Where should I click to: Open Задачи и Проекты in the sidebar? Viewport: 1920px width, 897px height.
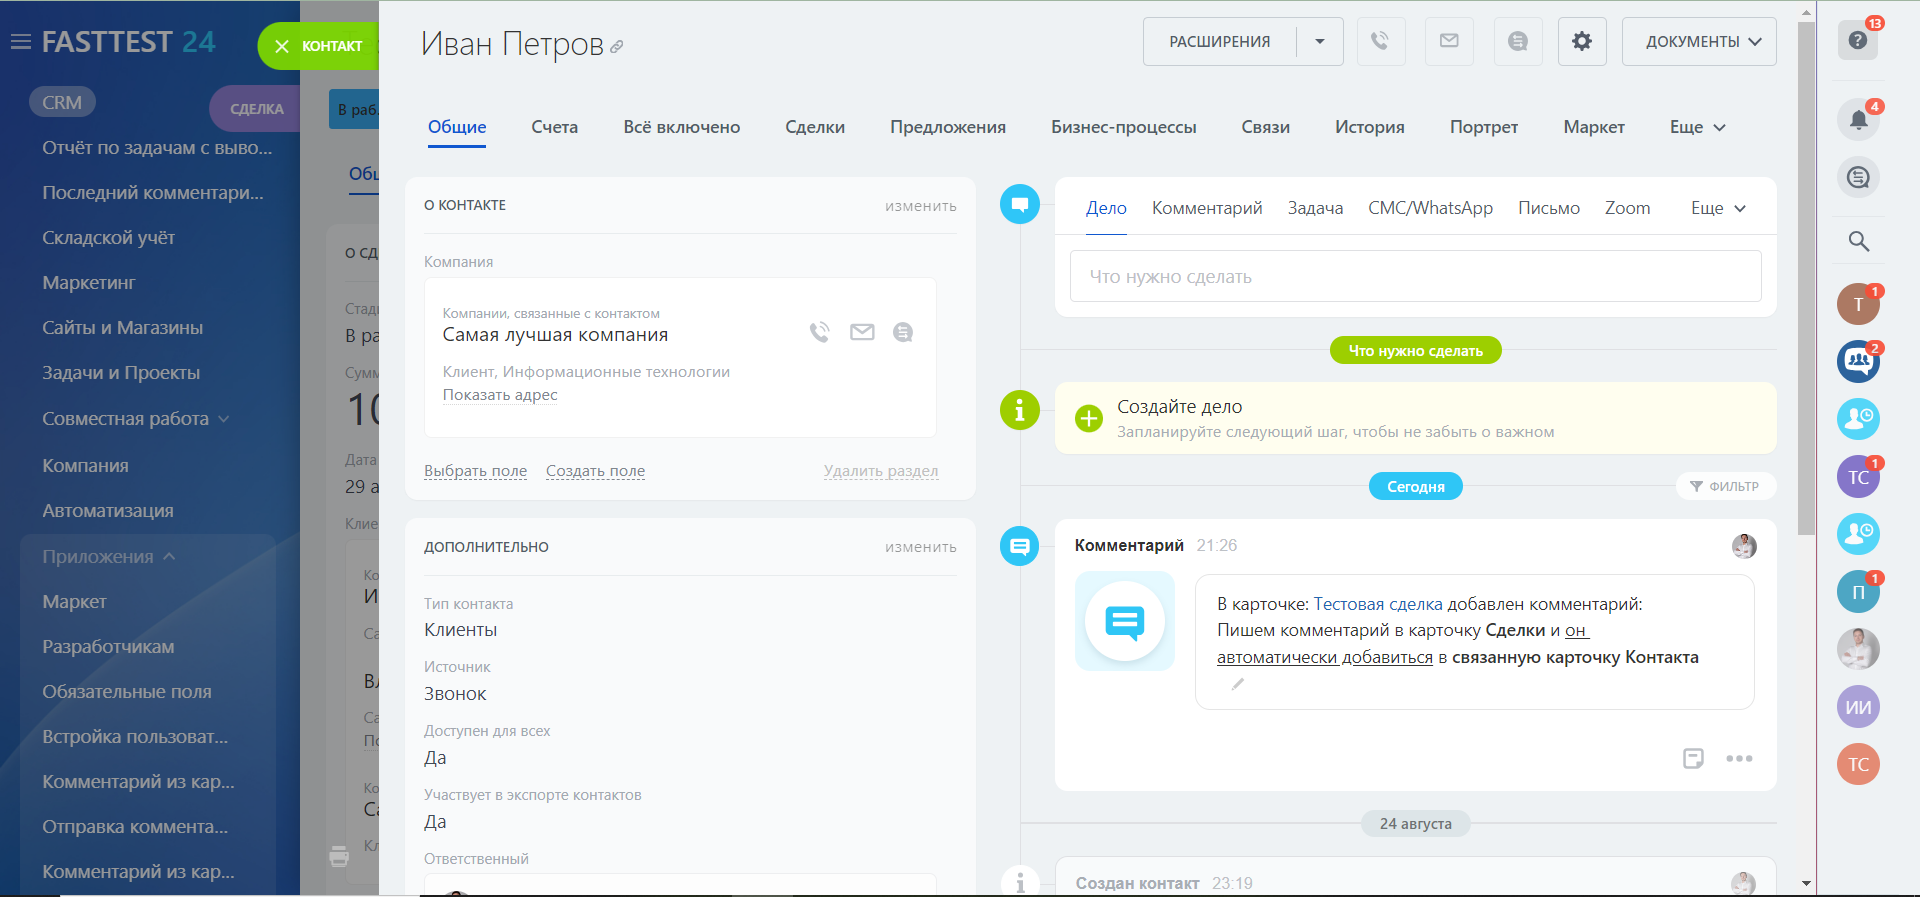[x=121, y=373]
